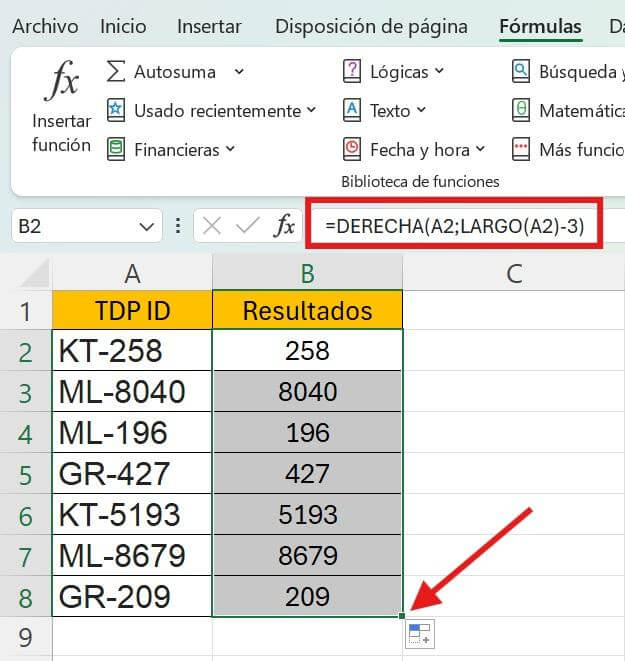Select cell containing KT-5193
The width and height of the screenshot is (625, 661).
[x=132, y=514]
